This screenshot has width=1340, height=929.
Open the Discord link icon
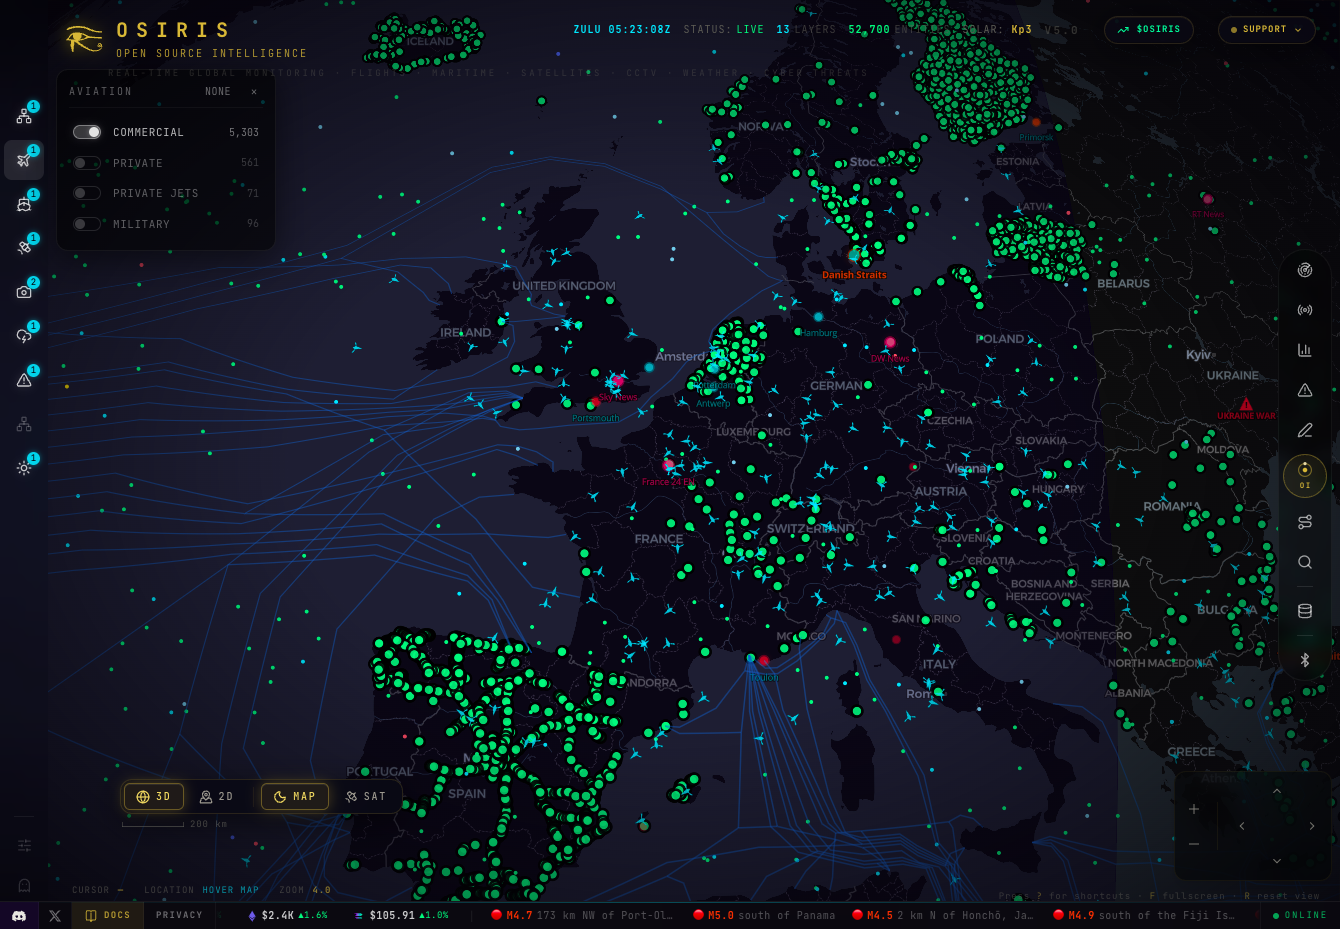point(19,915)
